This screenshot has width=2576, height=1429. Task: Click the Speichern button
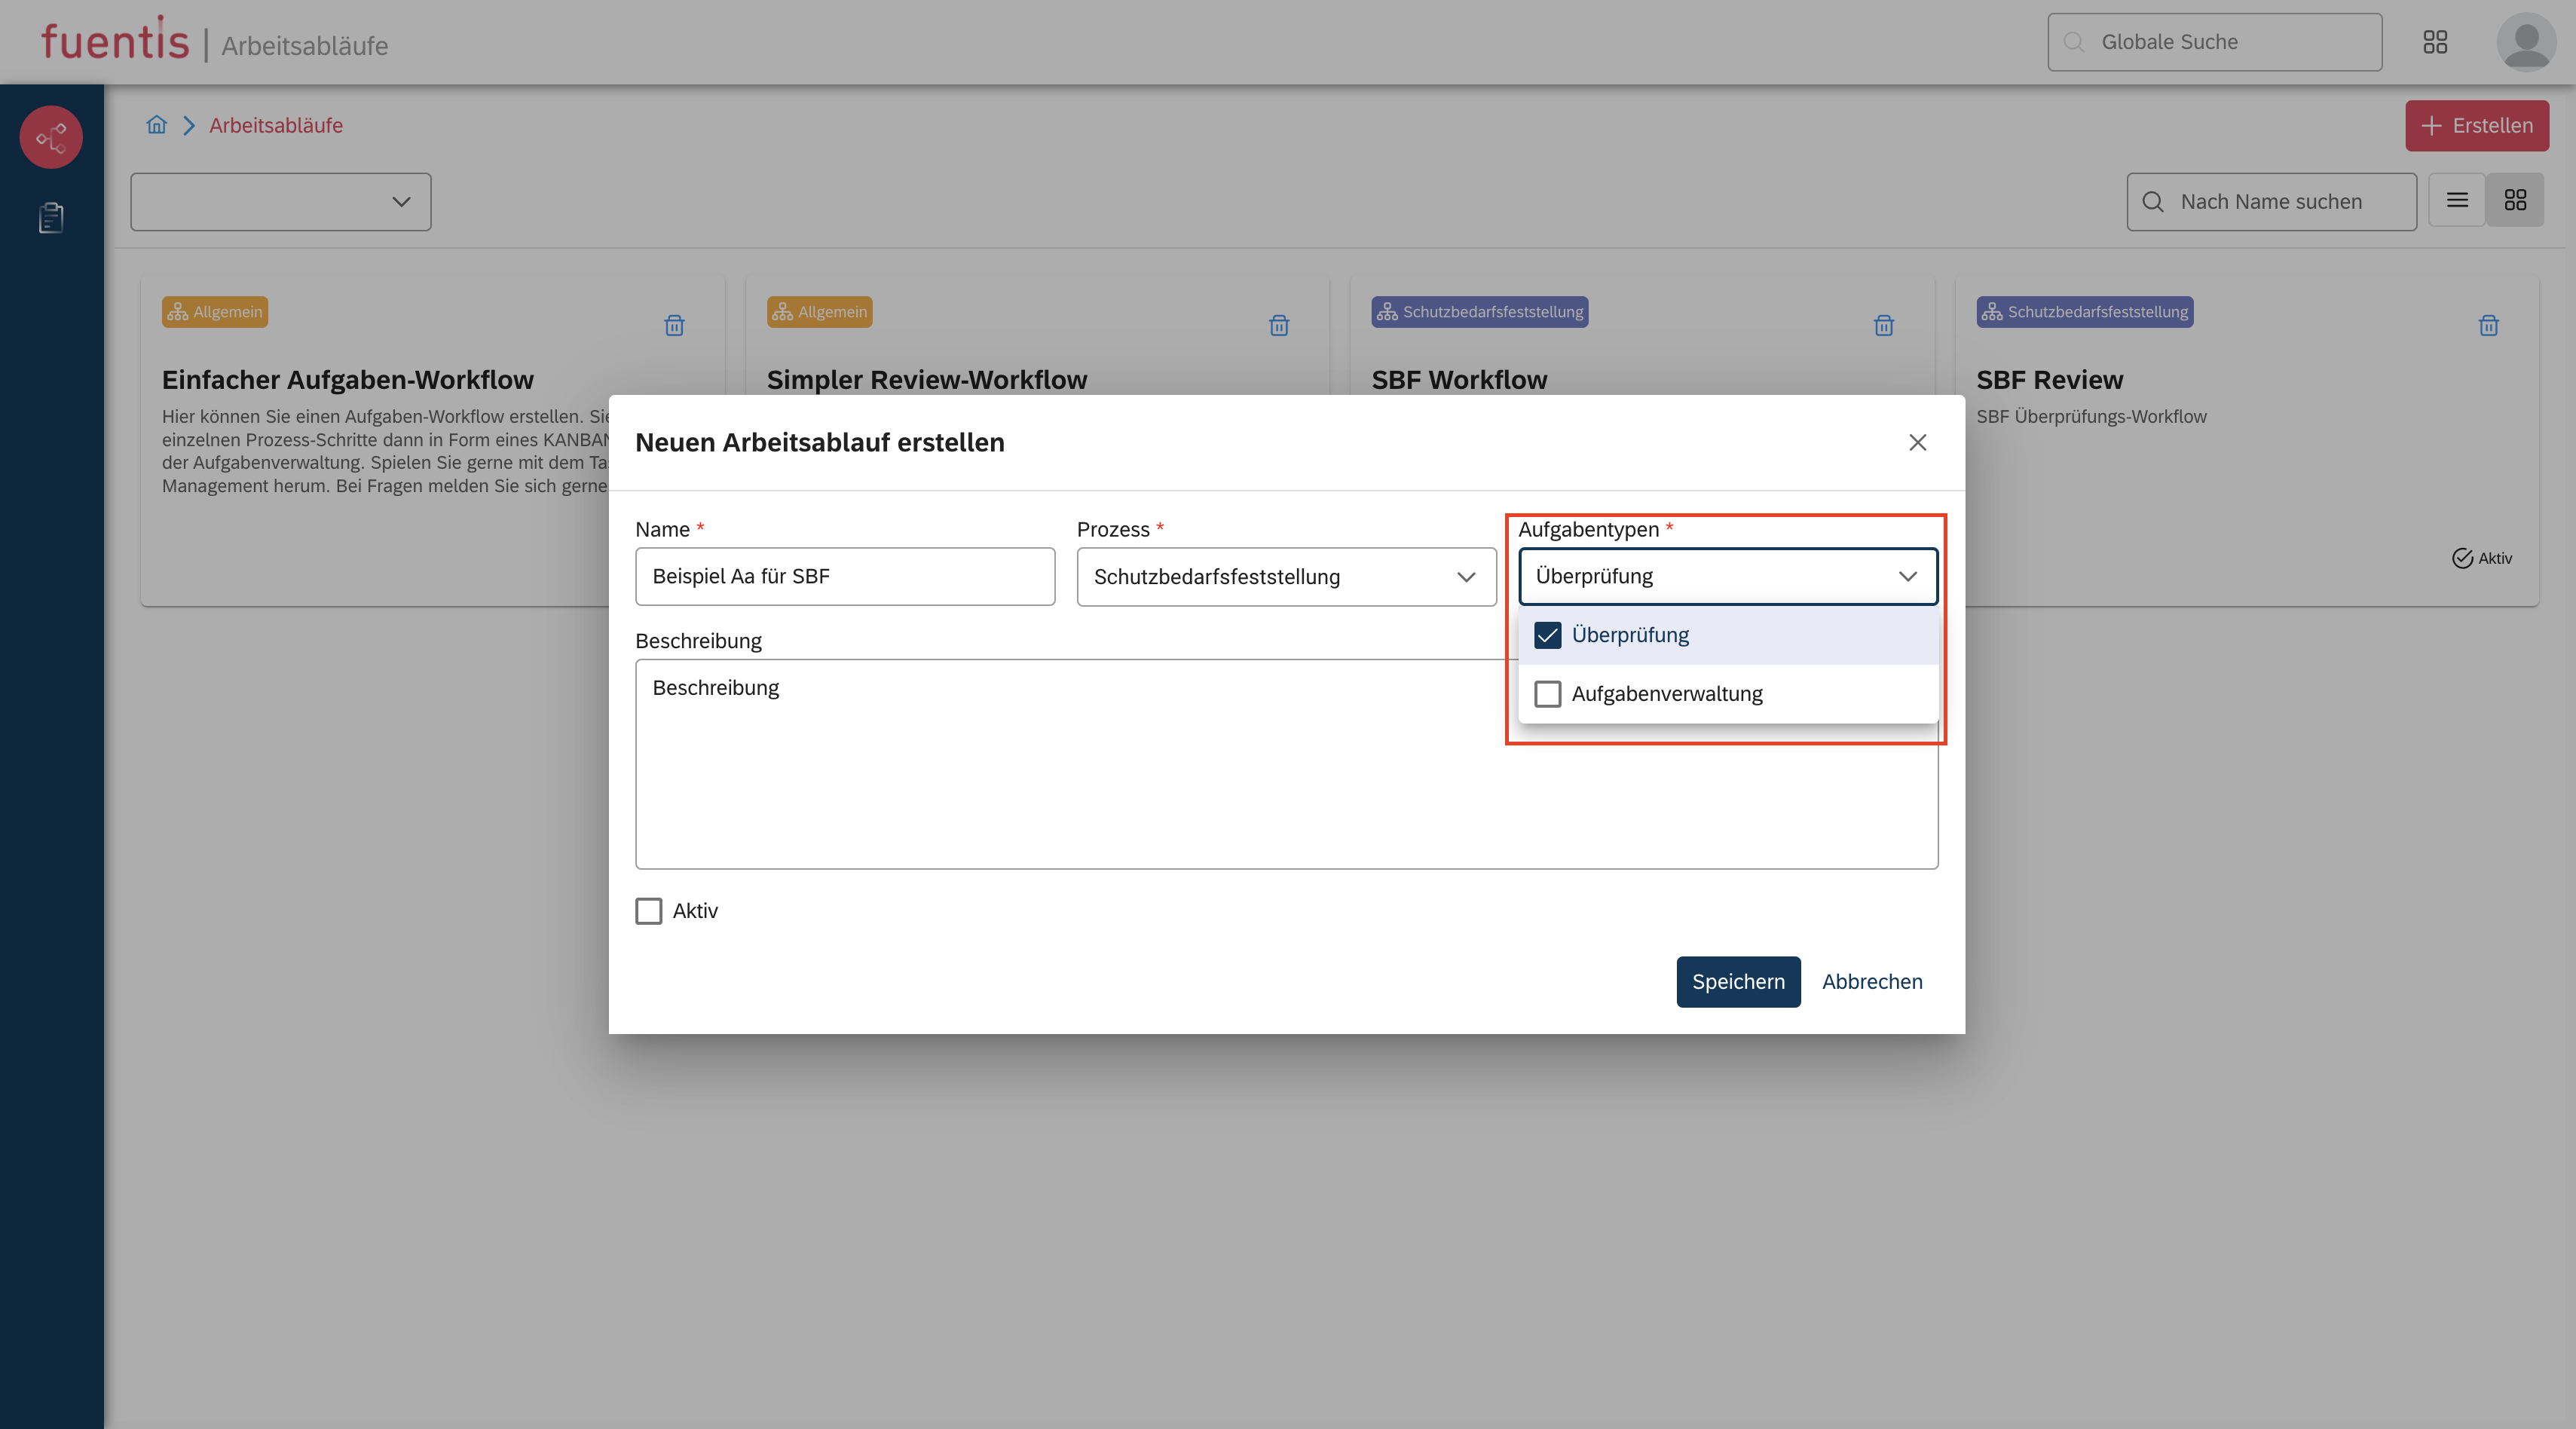pos(1738,982)
